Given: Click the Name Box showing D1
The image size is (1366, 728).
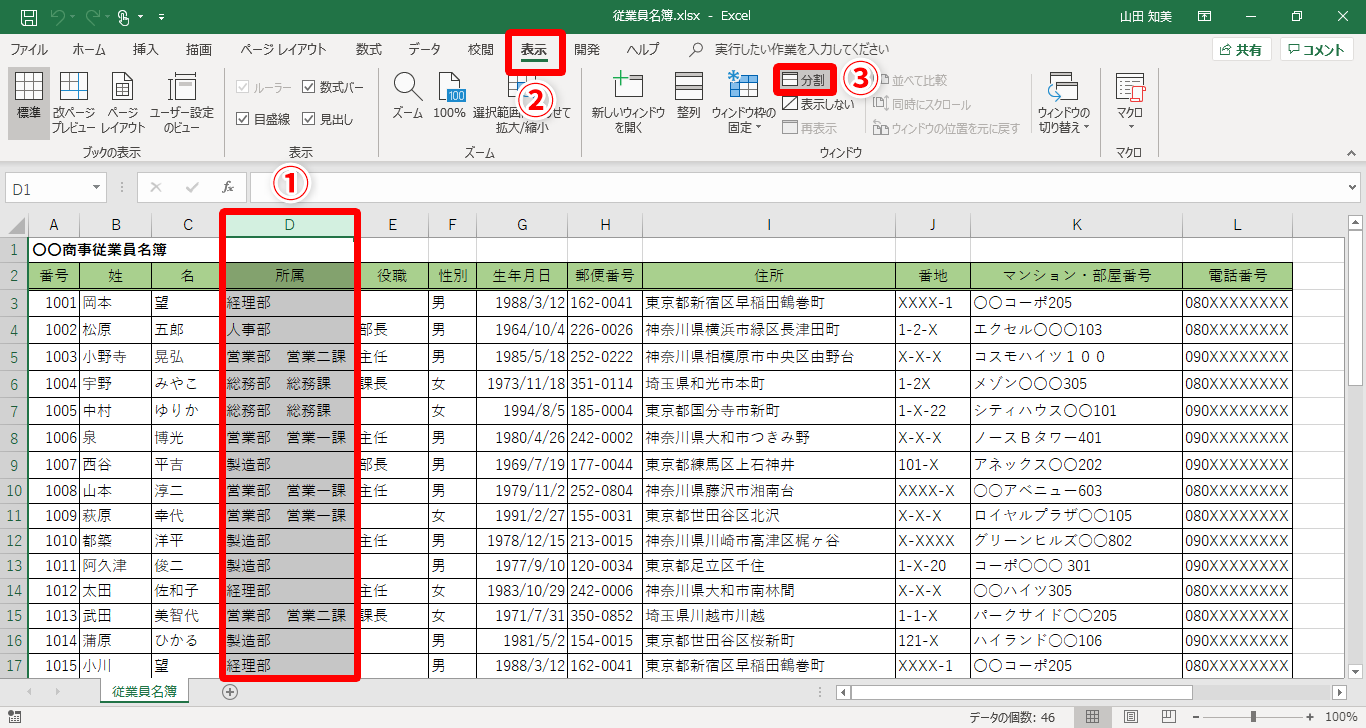Looking at the screenshot, I should pos(47,187).
